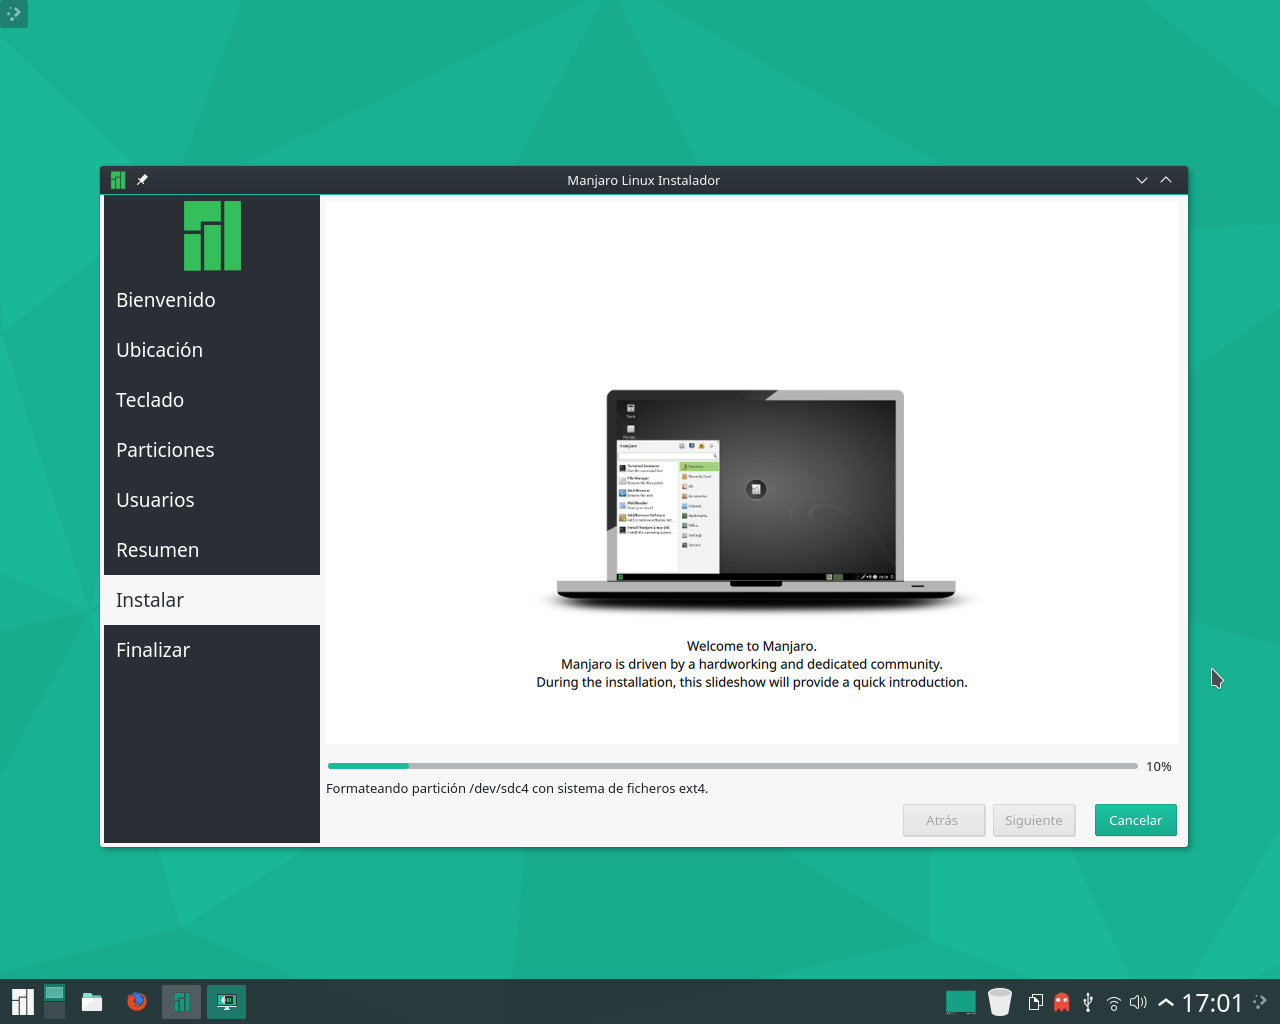Image resolution: width=1280 pixels, height=1024 pixels.
Task: Click the show desktop green widget
Action: click(961, 1002)
